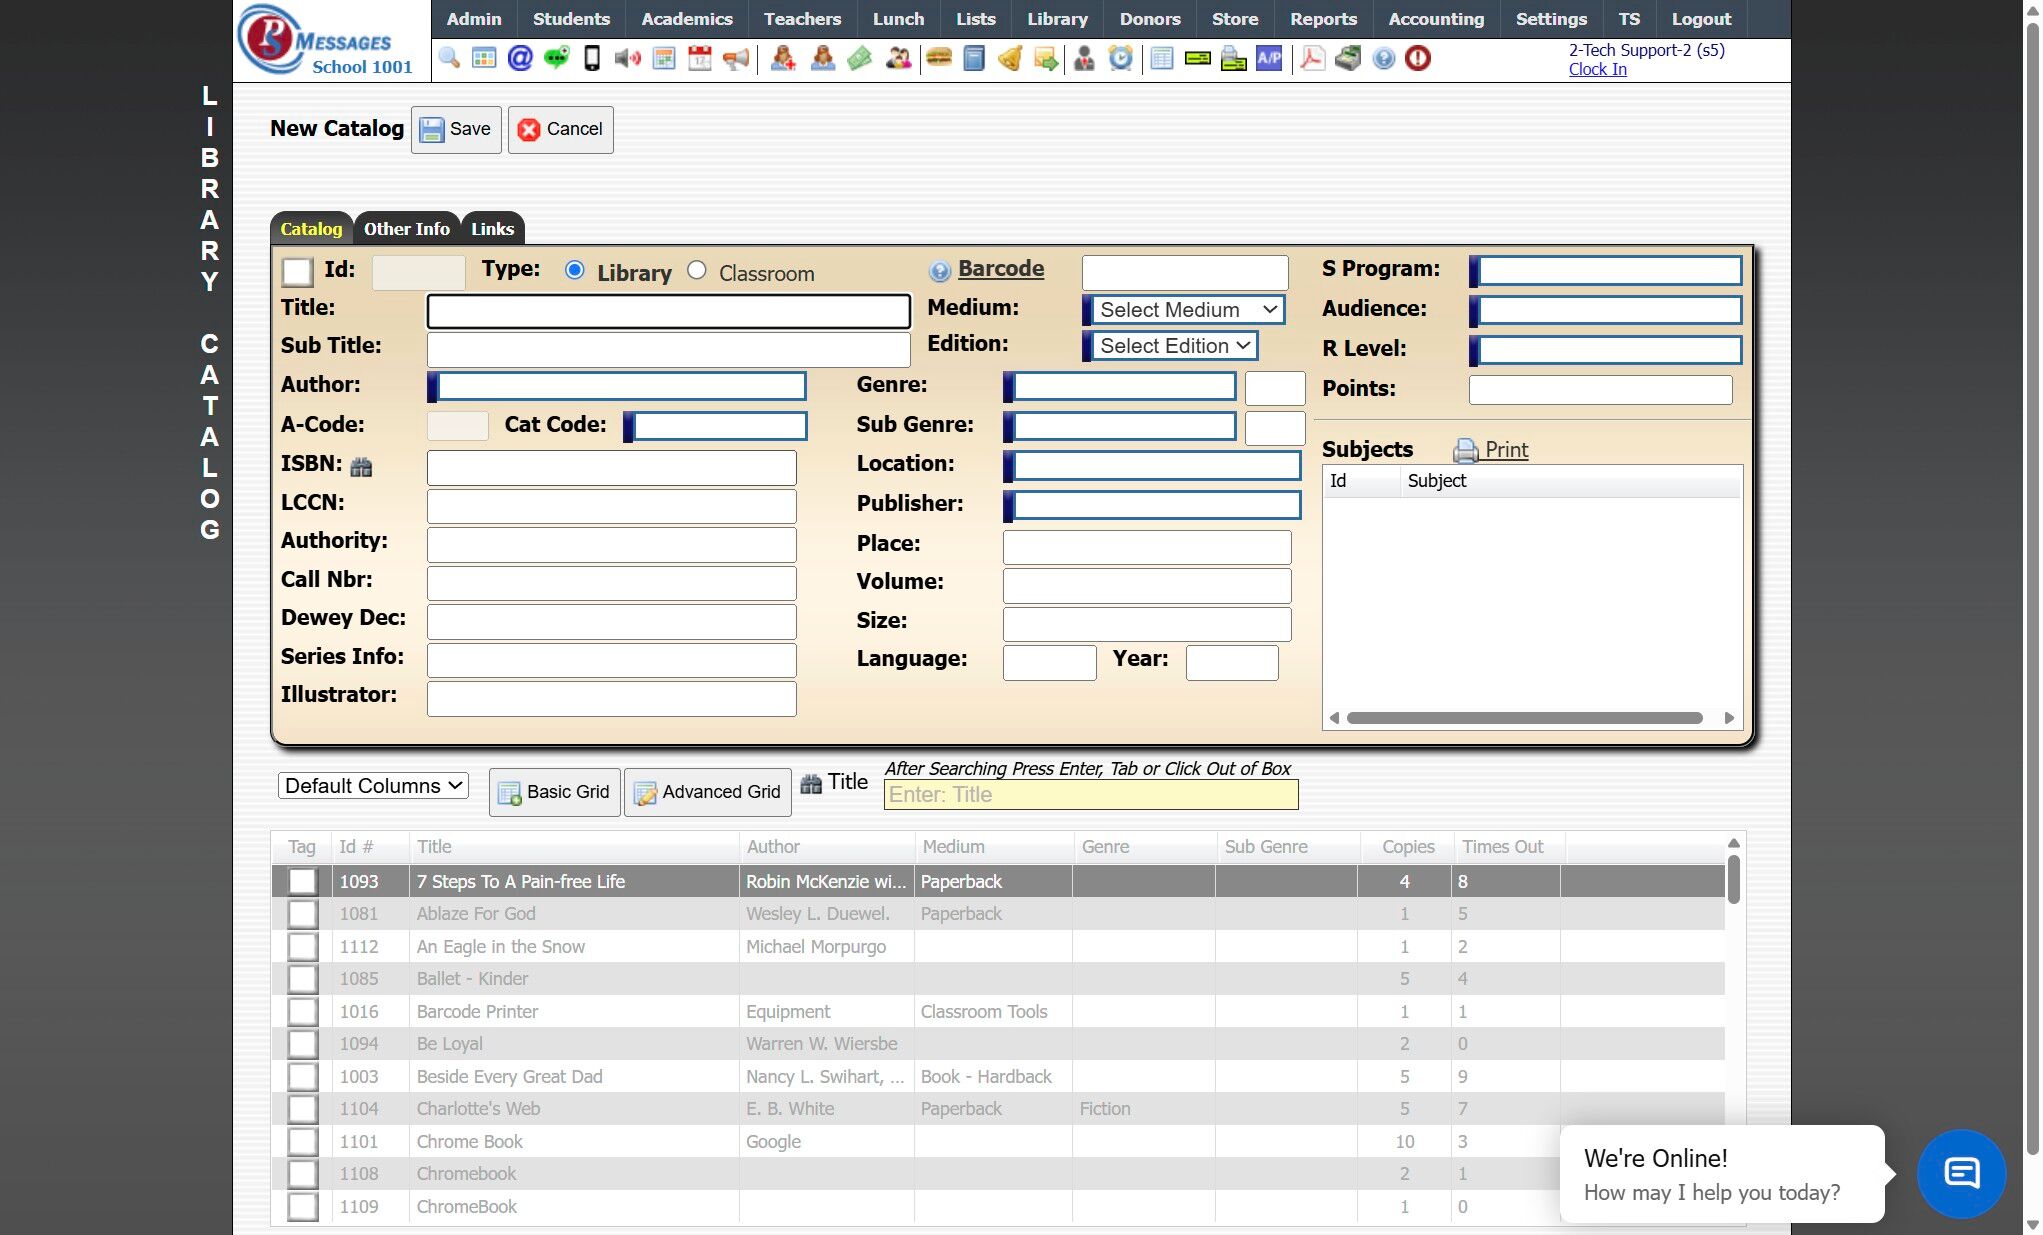Viewport: 2043px width, 1235px height.
Task: Click the alarm clock icon
Action: coord(1121,58)
